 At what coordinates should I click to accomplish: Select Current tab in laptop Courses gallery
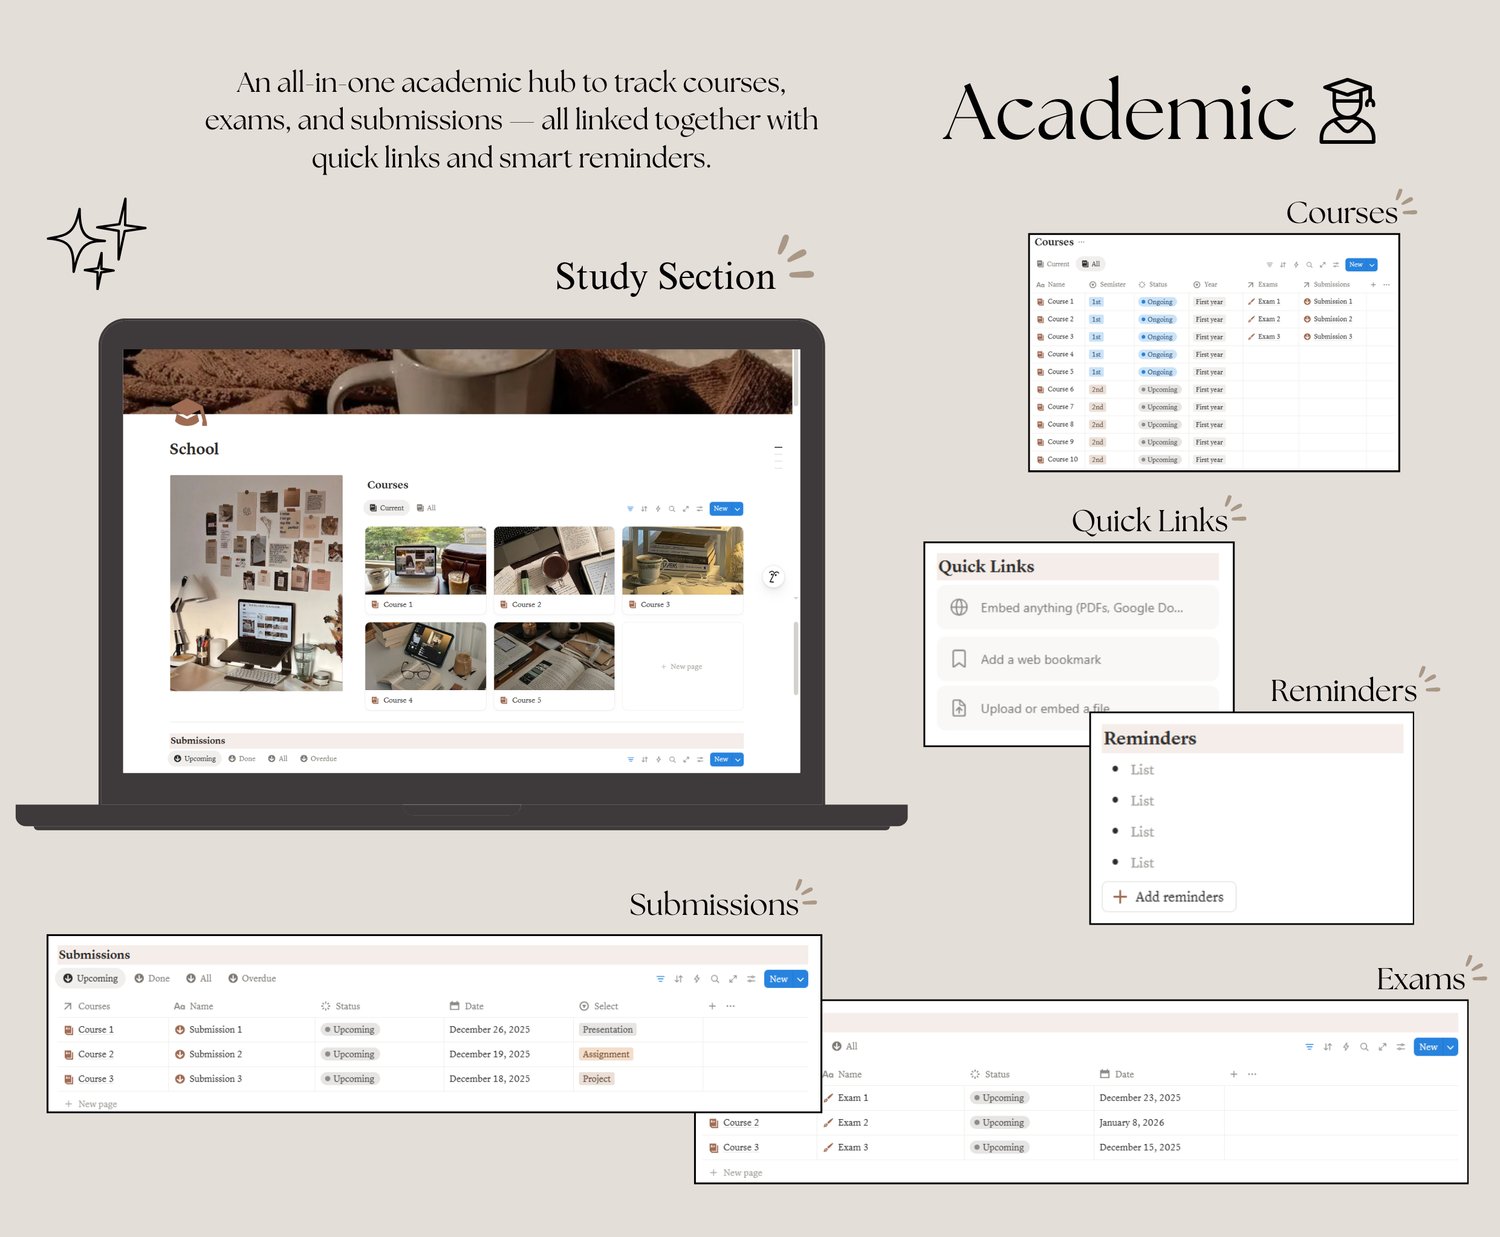(386, 508)
